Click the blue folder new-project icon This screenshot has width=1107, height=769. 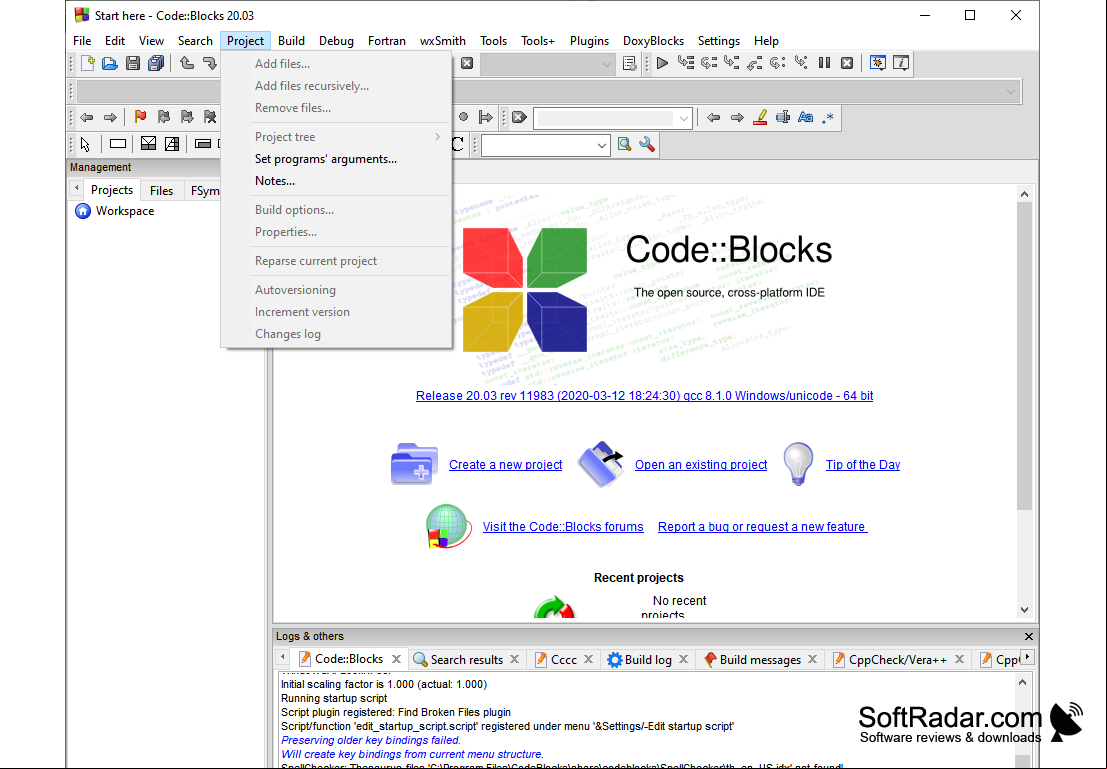(x=414, y=464)
